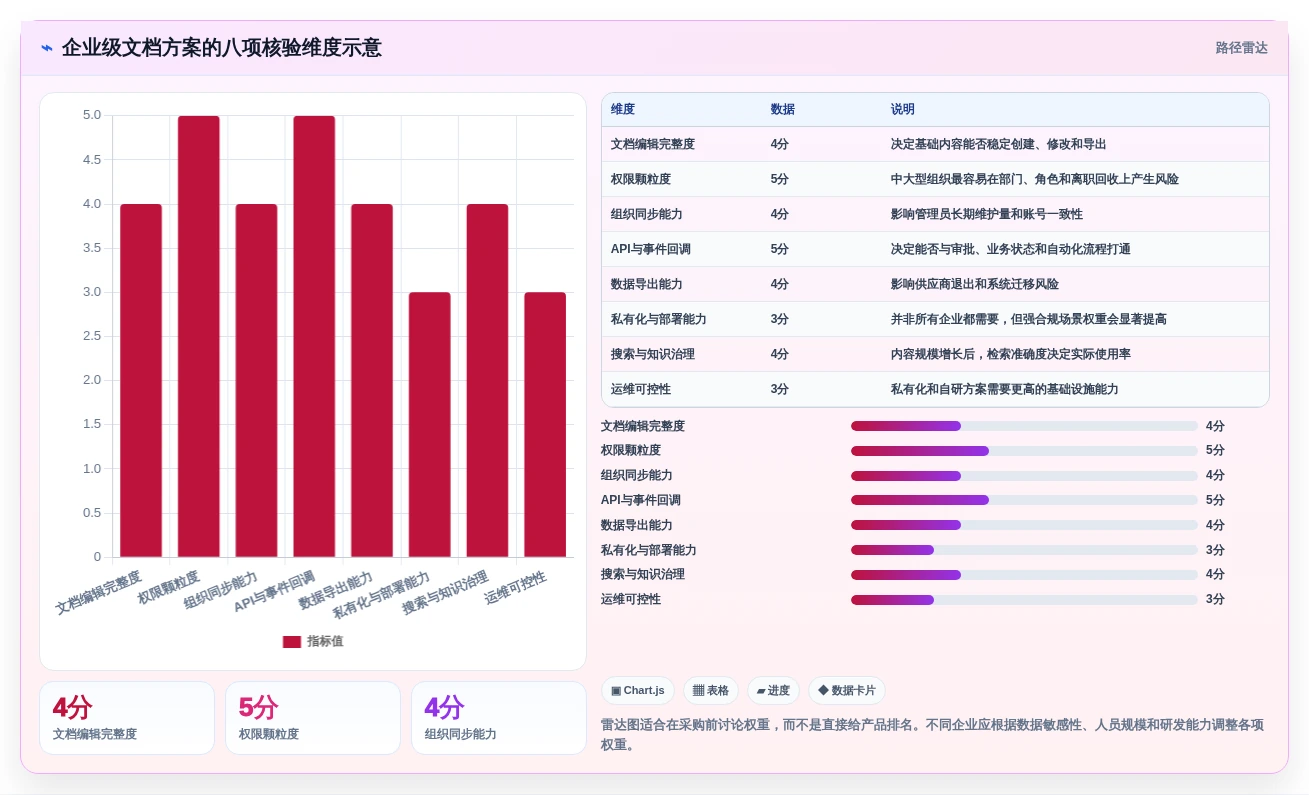Screen dimensions: 1309x795
Task: Select the 进度 tag chip
Action: pos(773,691)
